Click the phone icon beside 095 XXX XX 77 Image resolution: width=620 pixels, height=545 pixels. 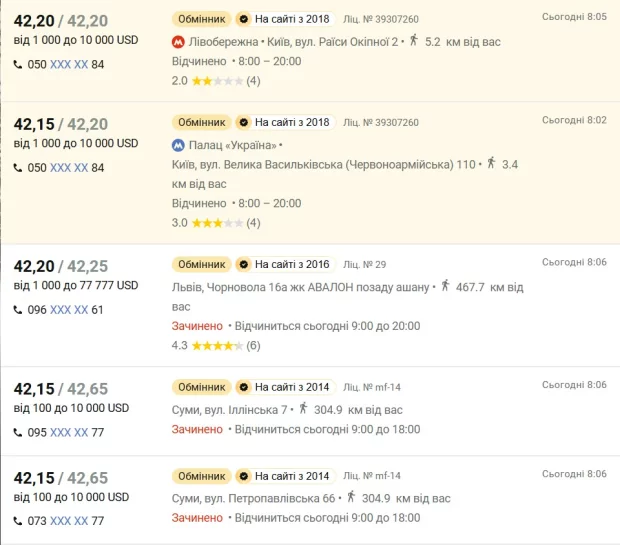pos(18,433)
